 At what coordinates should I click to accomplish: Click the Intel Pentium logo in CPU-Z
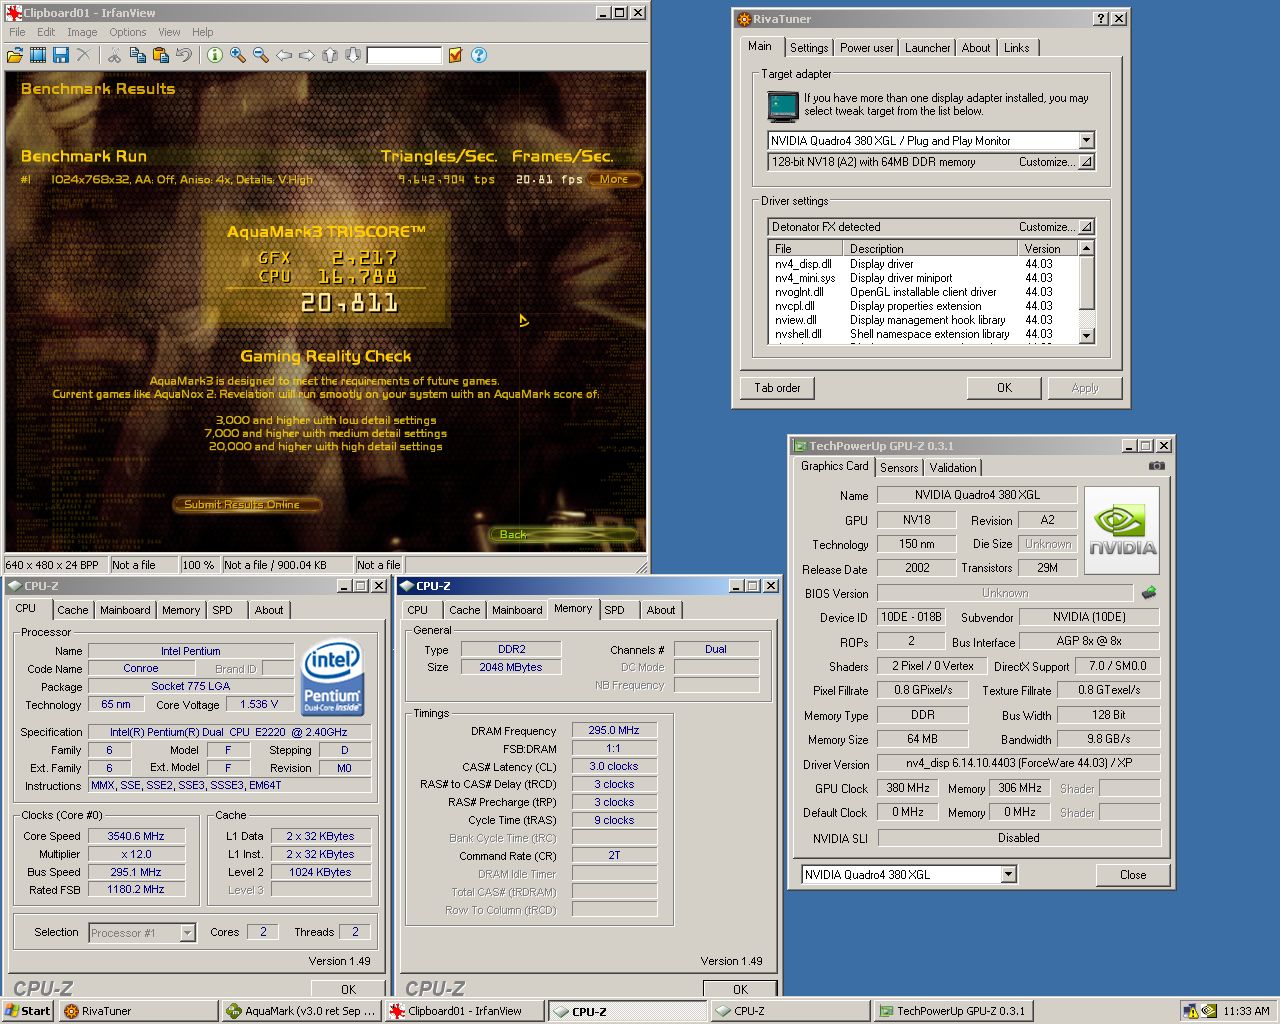tap(332, 679)
